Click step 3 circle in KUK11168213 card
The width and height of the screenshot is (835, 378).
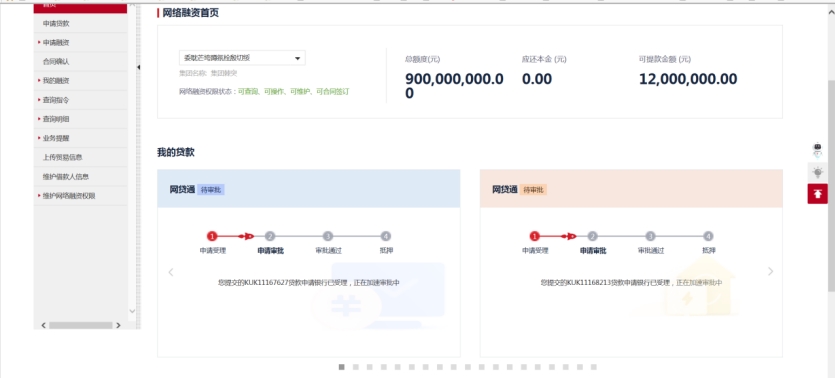point(650,236)
